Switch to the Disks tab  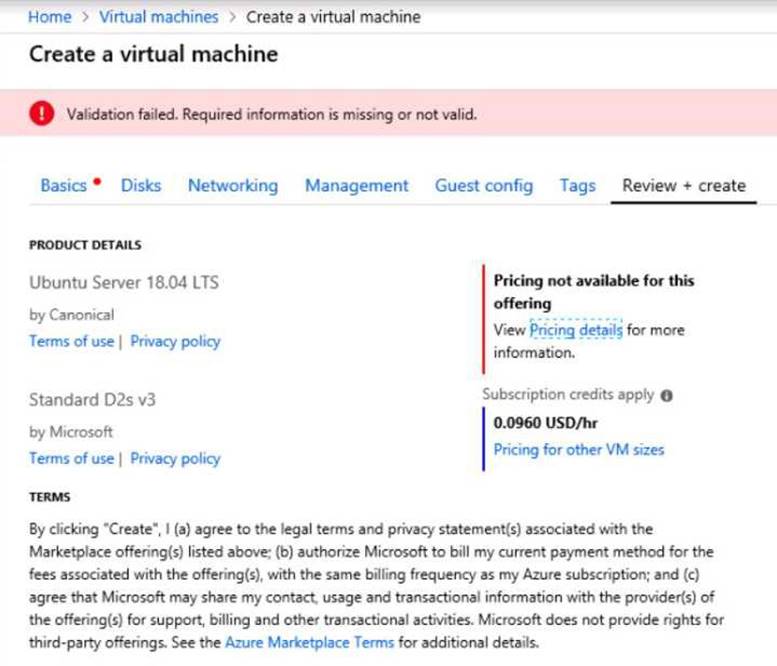click(141, 185)
